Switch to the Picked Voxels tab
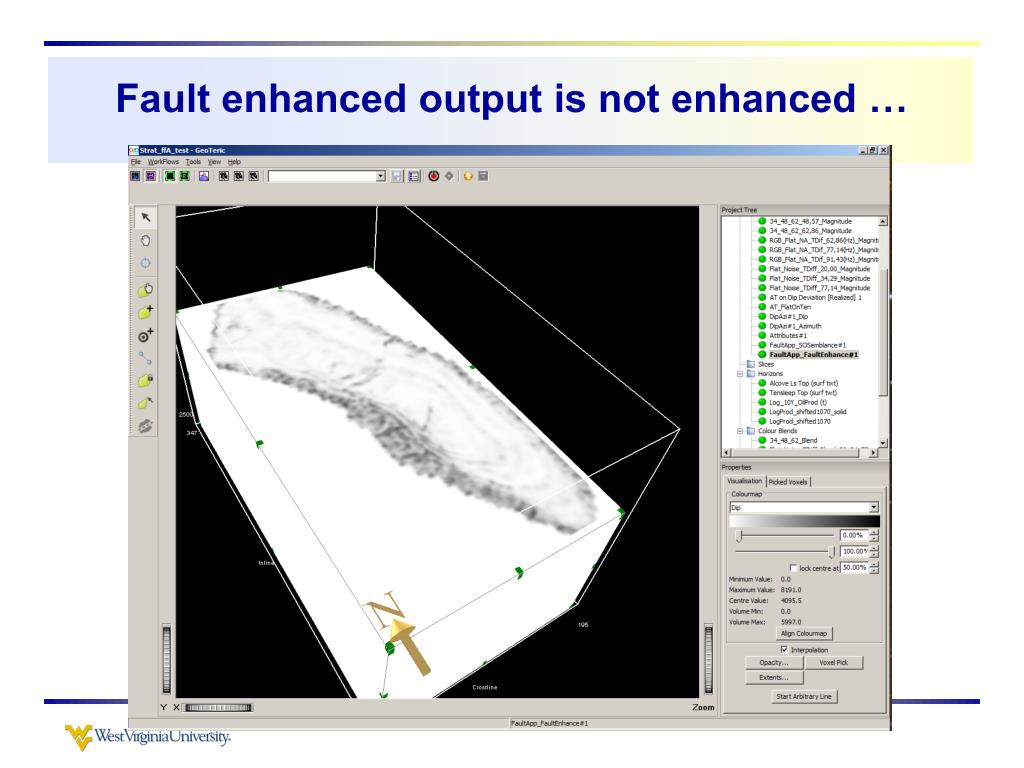 coord(788,481)
